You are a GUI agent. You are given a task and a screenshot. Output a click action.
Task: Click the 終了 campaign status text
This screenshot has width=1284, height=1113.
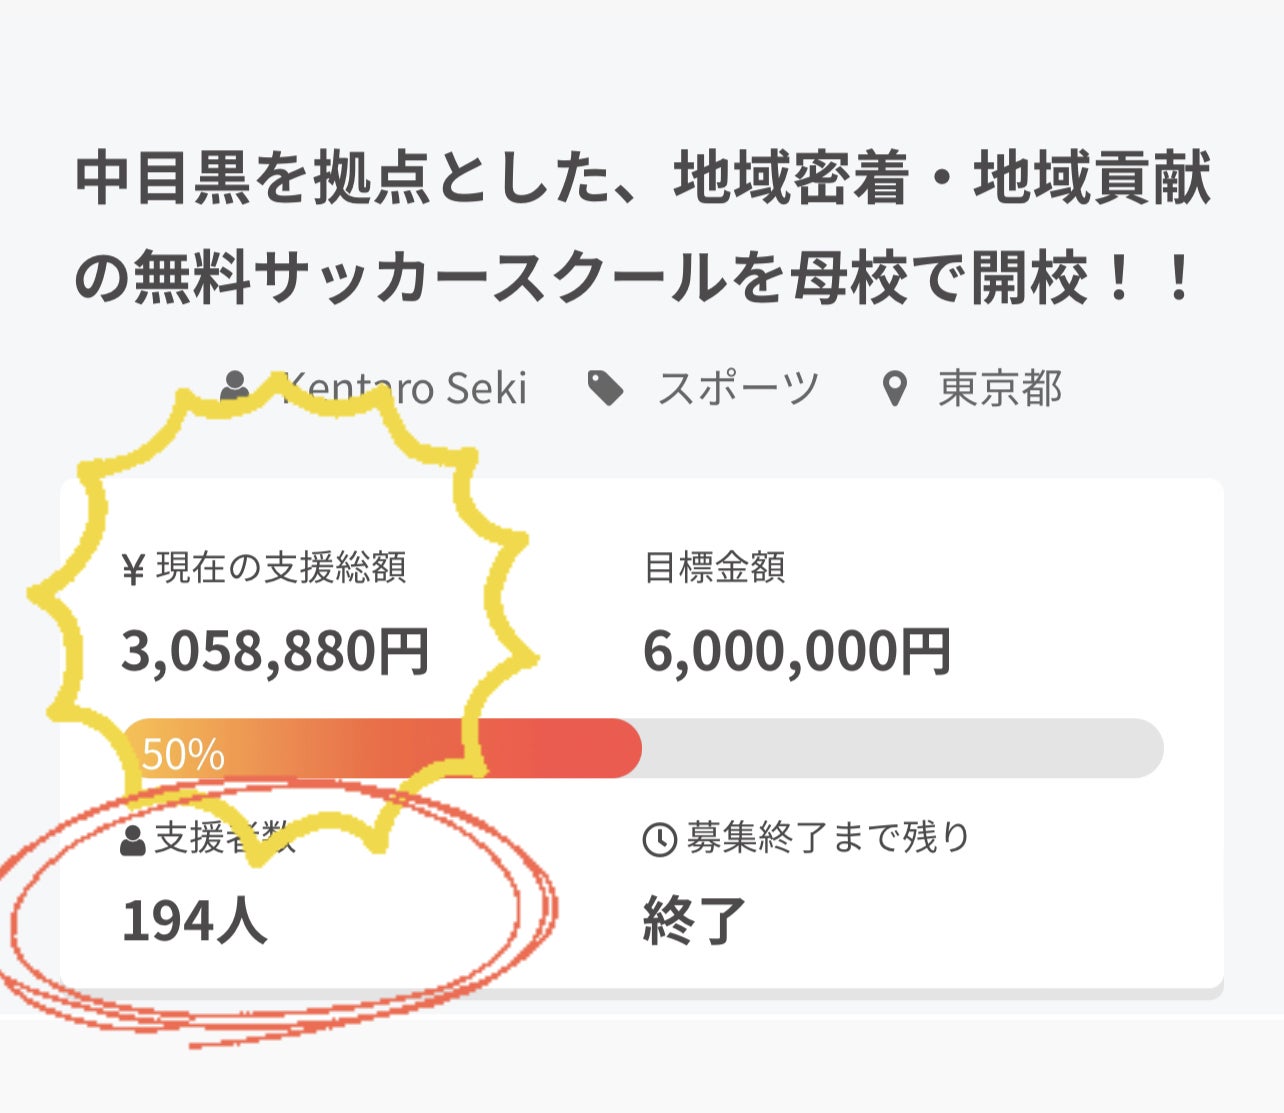(x=694, y=920)
